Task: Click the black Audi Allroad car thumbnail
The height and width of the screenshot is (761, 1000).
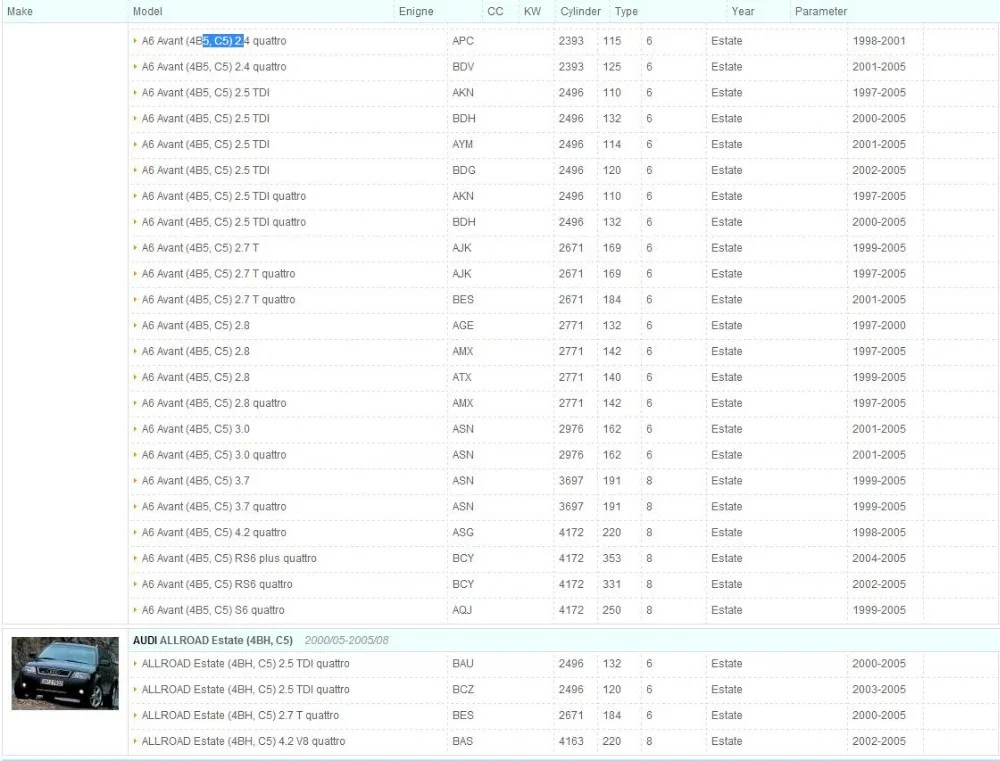Action: tap(65, 673)
